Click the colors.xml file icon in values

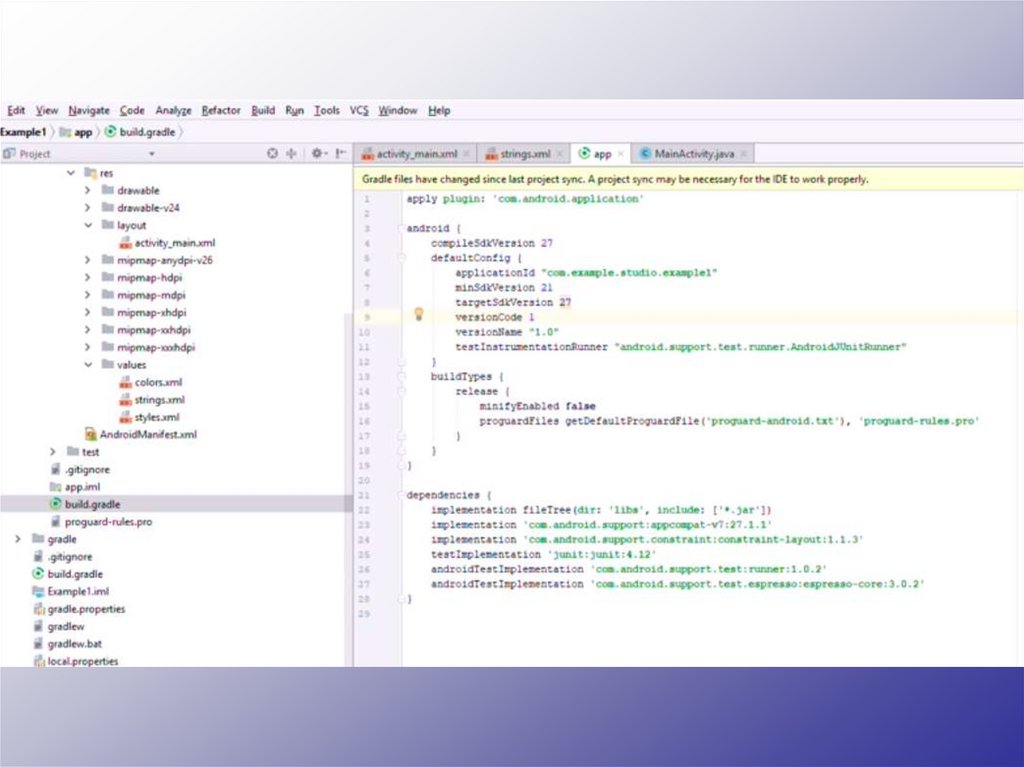125,382
